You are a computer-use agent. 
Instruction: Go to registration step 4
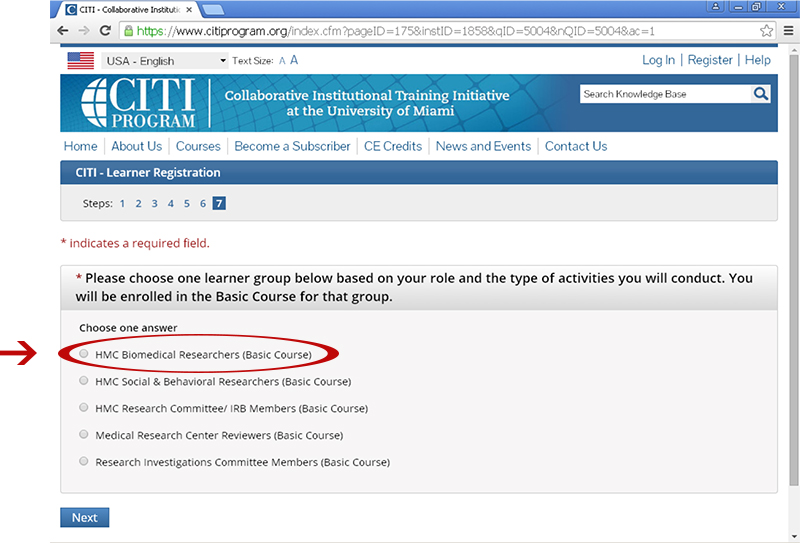[x=170, y=204]
